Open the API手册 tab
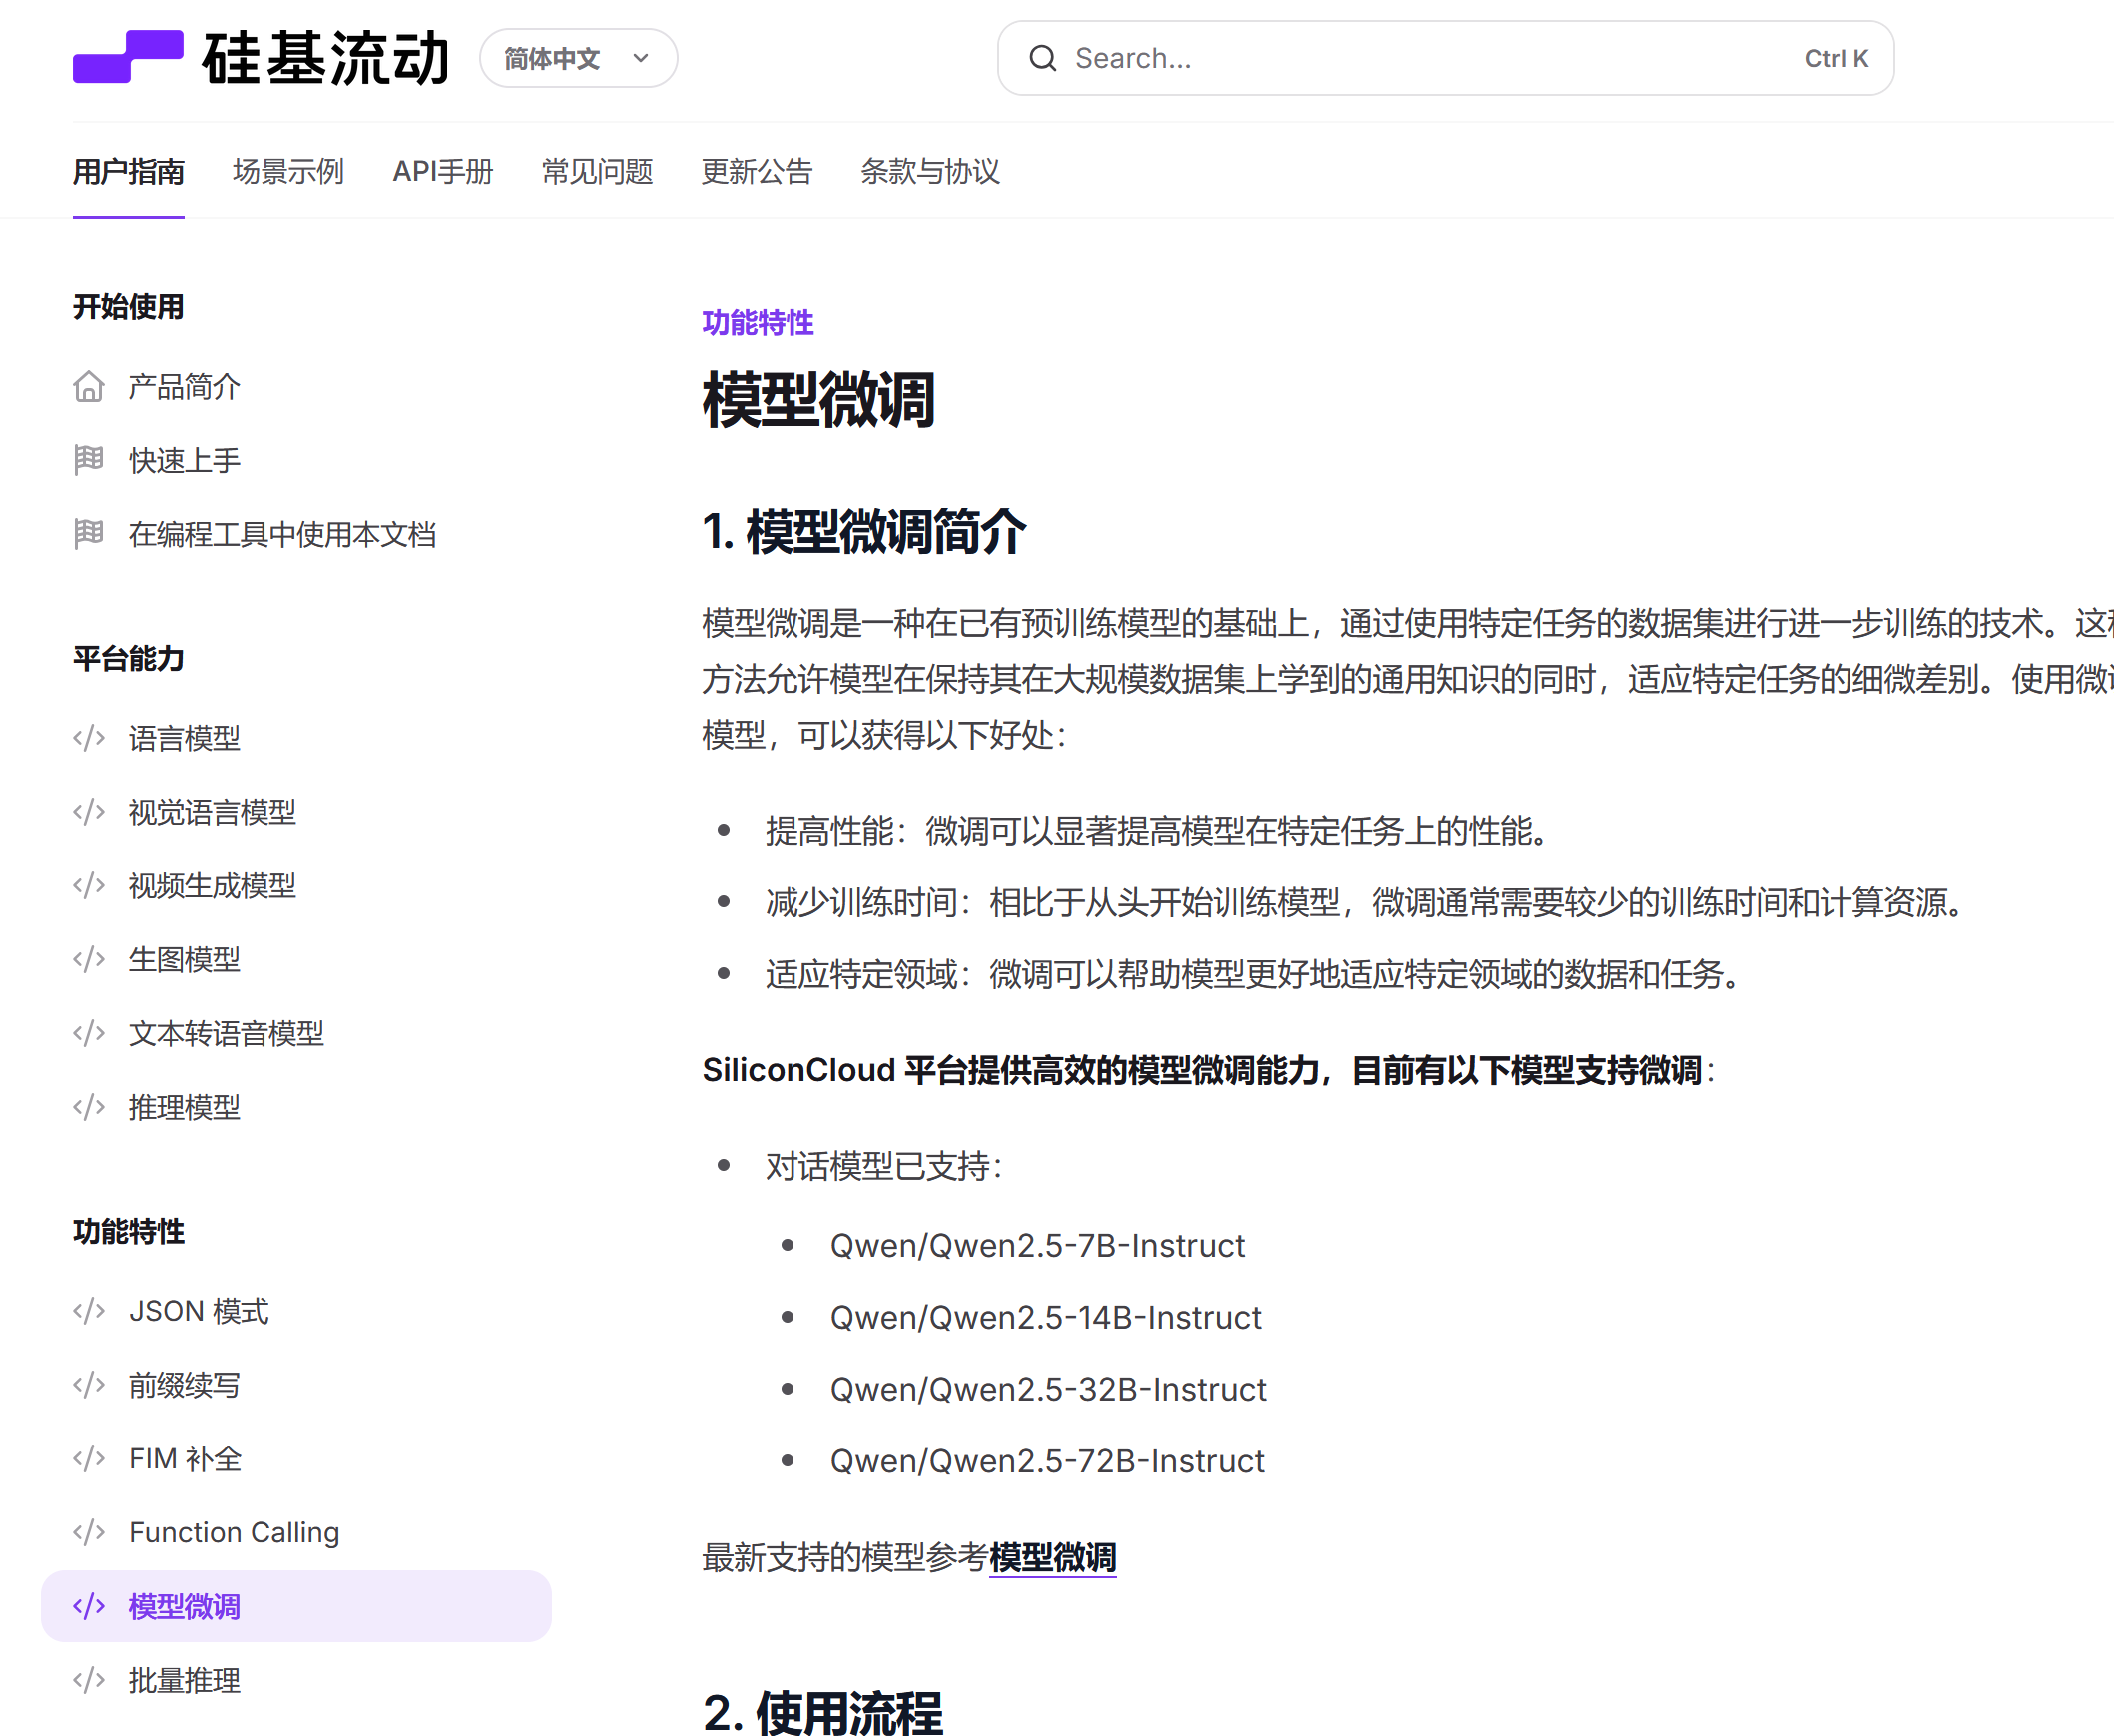Image resolution: width=2114 pixels, height=1736 pixels. (443, 171)
